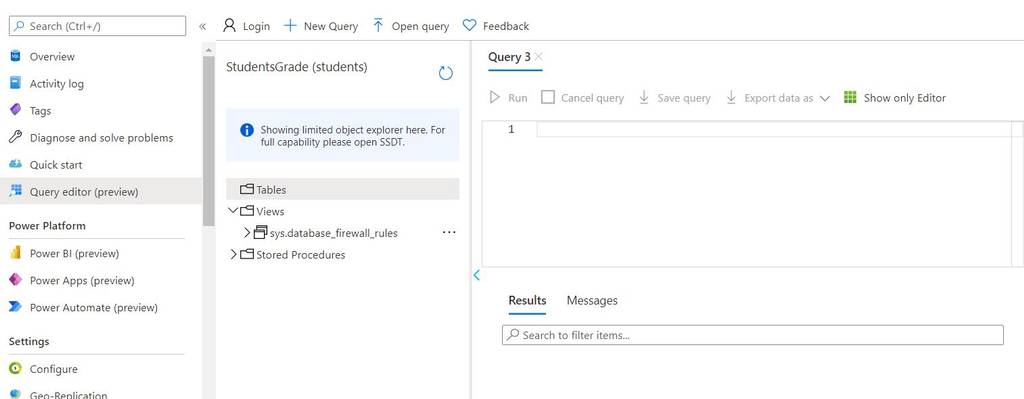
Task: Collapse the Views folder
Action: 233,211
